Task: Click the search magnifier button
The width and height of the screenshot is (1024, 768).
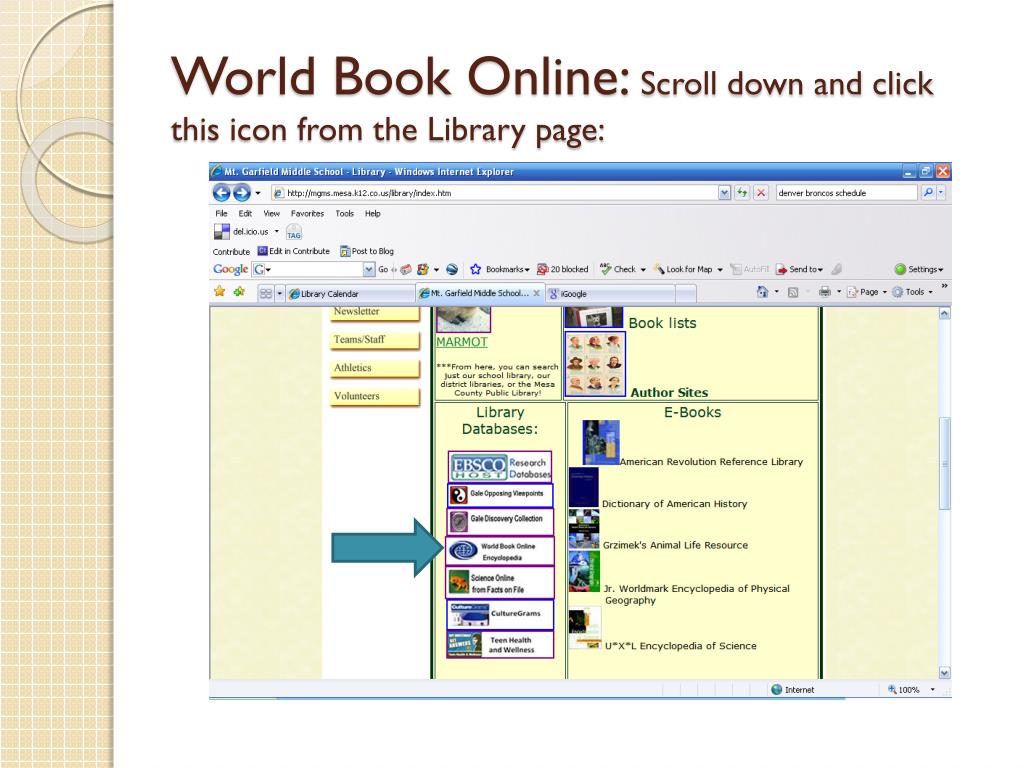Action: (x=927, y=193)
